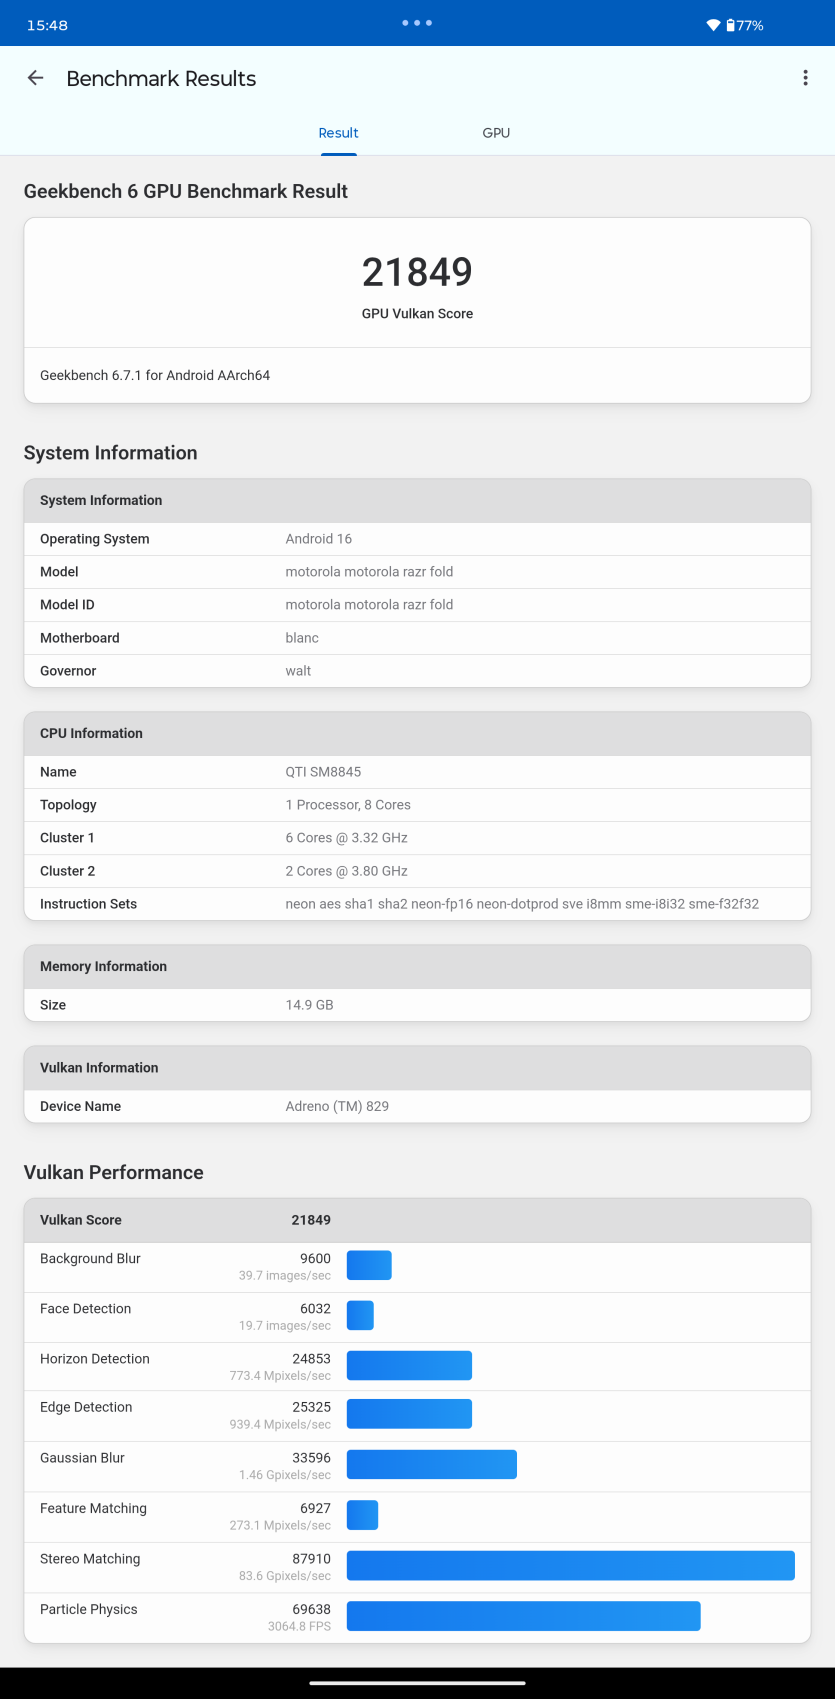Tap the Vulkan Performance heading
835x1699 pixels.
tap(113, 1172)
